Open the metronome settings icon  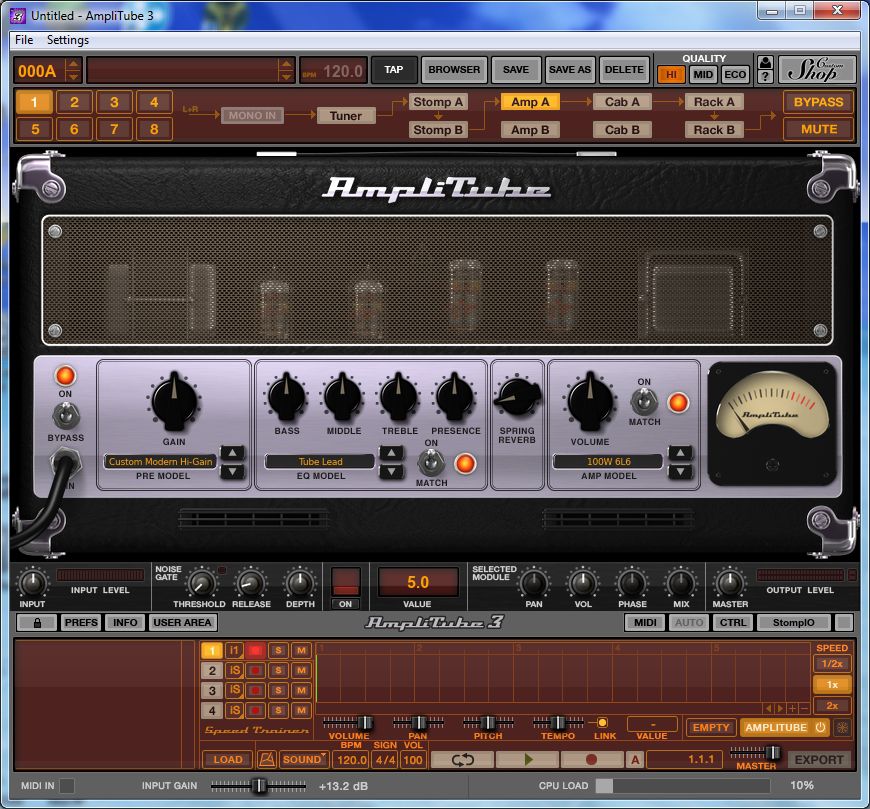pos(267,759)
